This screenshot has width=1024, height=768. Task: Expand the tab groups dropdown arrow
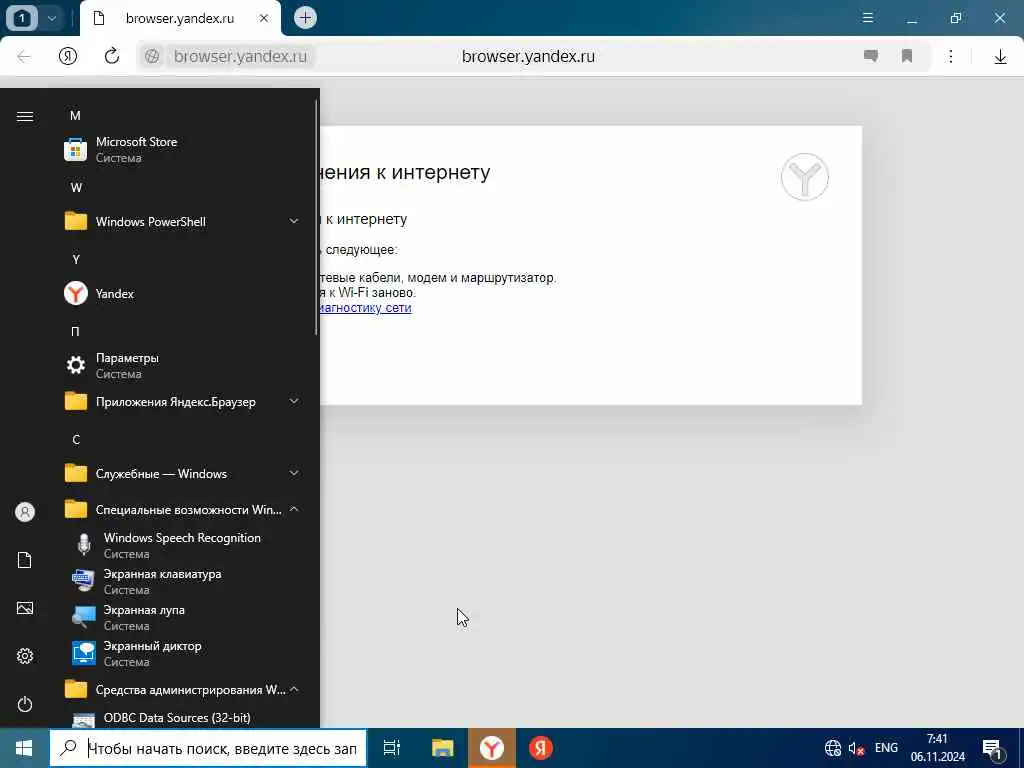point(52,18)
